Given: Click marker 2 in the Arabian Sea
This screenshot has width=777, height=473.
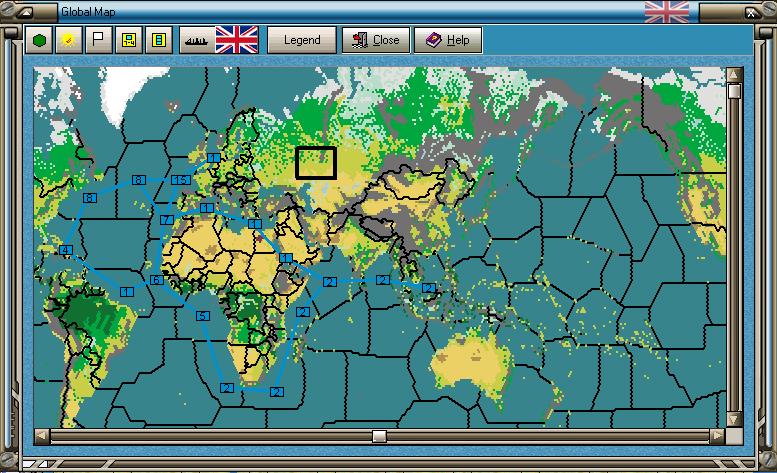Looking at the screenshot, I should tap(330, 282).
